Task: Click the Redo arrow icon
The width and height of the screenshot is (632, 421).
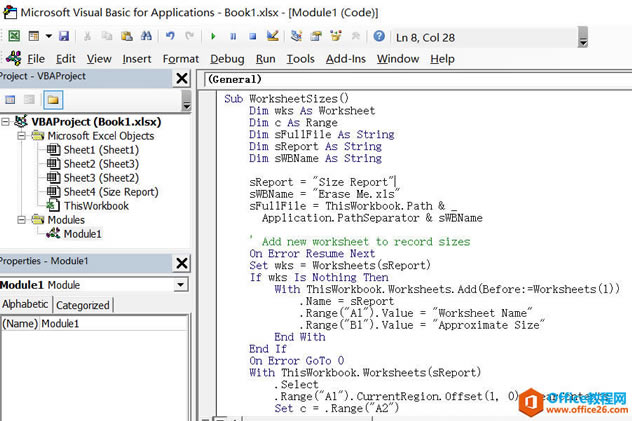Action: pos(189,36)
